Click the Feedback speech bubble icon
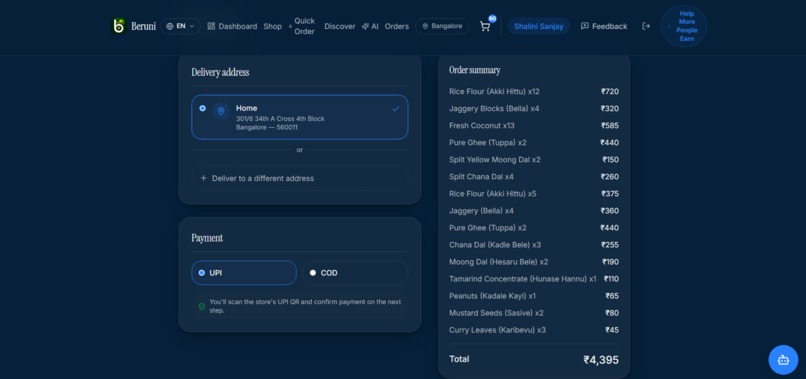806x379 pixels. 584,26
